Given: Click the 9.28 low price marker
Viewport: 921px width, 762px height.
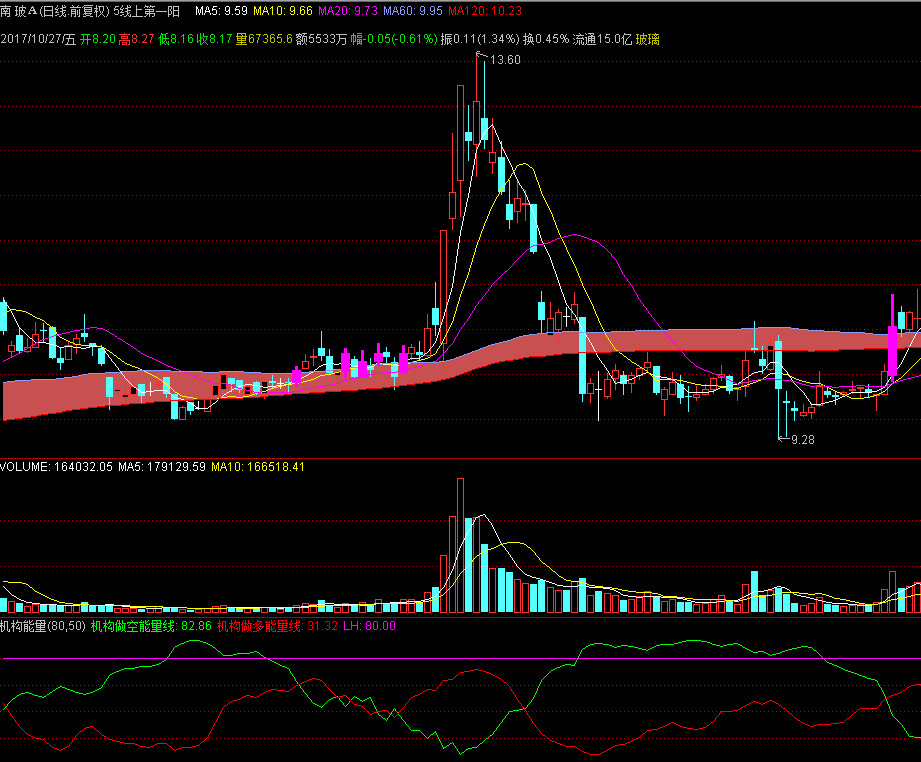Looking at the screenshot, I should [802, 439].
